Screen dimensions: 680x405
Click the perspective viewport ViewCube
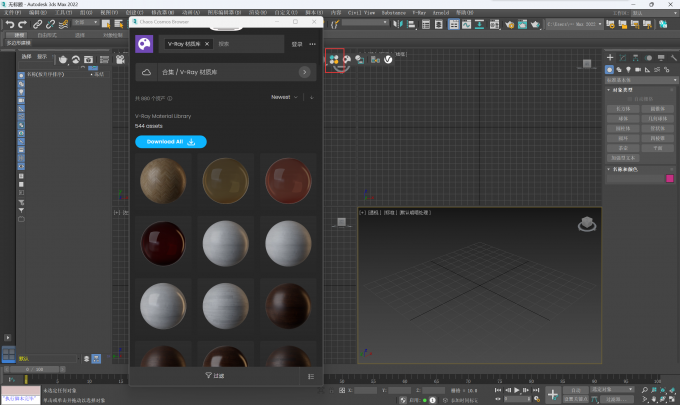[x=587, y=224]
